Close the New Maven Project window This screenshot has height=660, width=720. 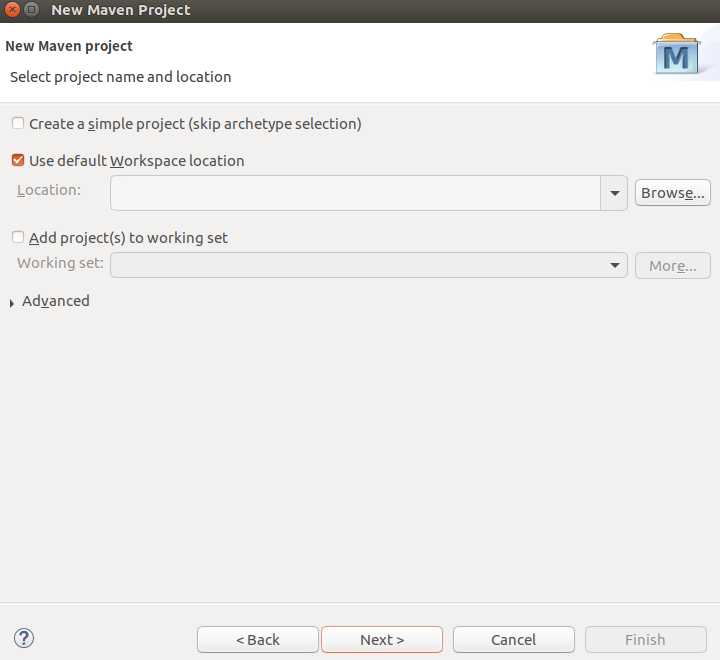11,9
